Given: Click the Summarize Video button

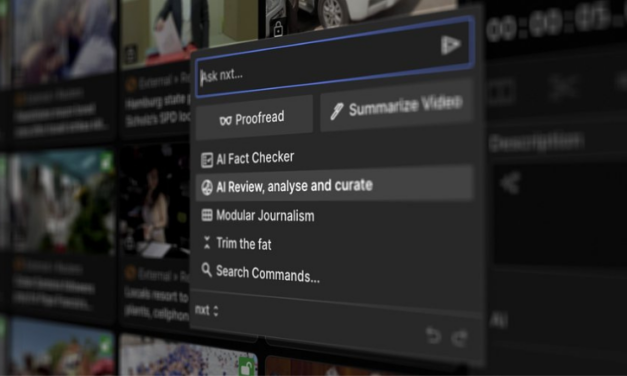Looking at the screenshot, I should pyautogui.click(x=397, y=106).
